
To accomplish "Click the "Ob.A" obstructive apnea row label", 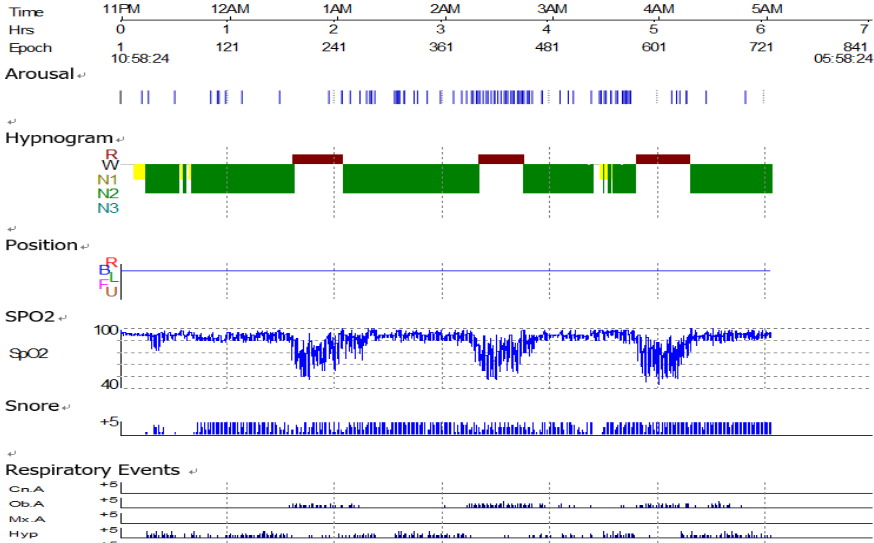I will [26, 504].
